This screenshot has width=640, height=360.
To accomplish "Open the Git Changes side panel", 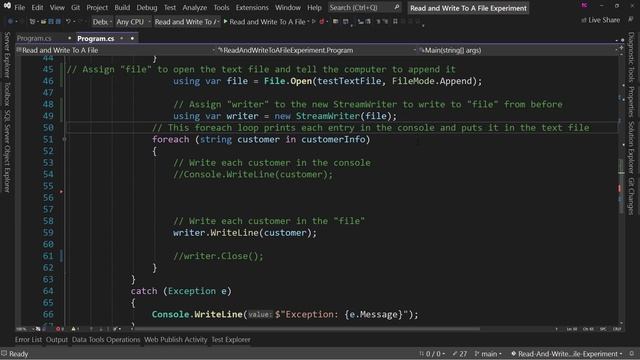I will tap(631, 196).
